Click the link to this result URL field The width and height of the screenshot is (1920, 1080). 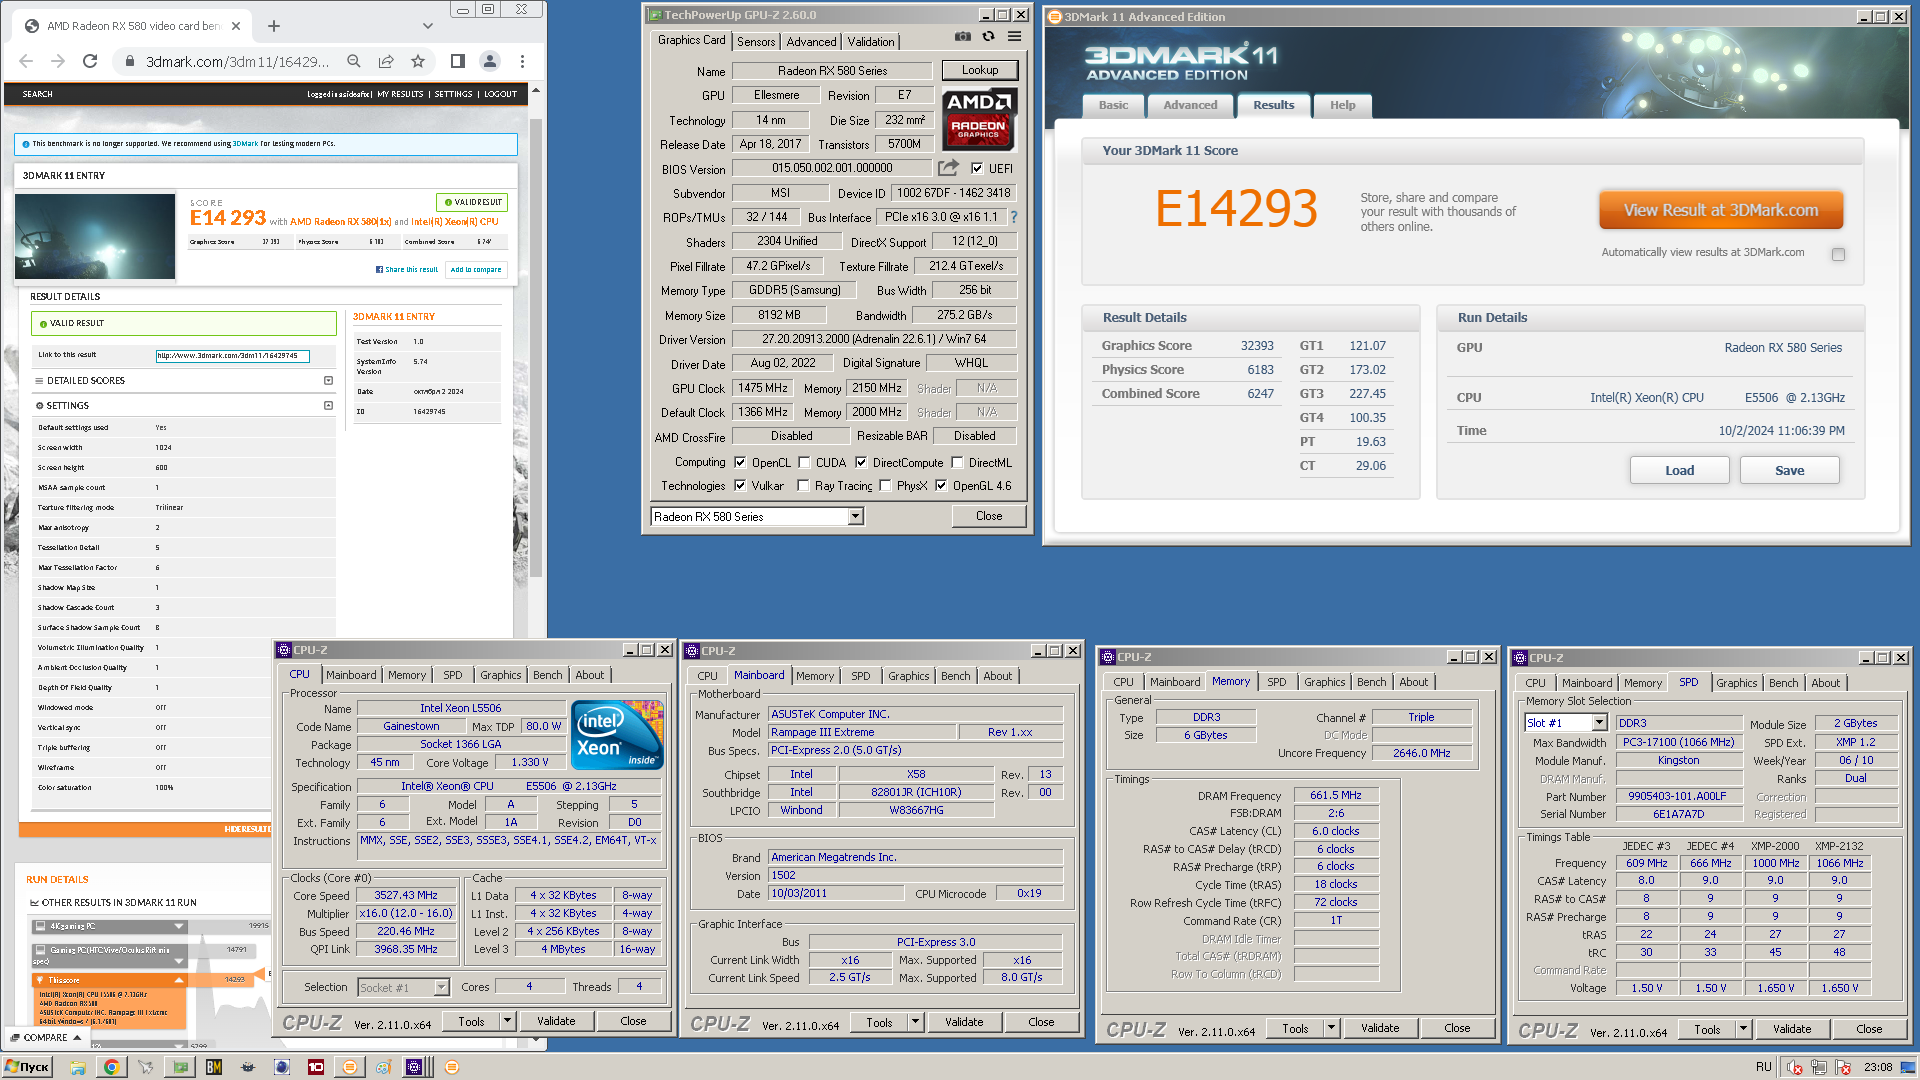tap(232, 356)
